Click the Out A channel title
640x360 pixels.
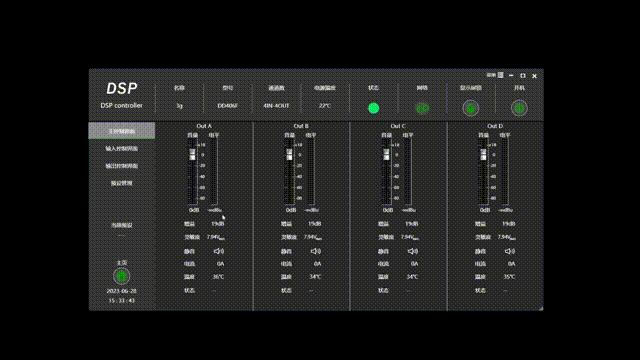point(204,126)
